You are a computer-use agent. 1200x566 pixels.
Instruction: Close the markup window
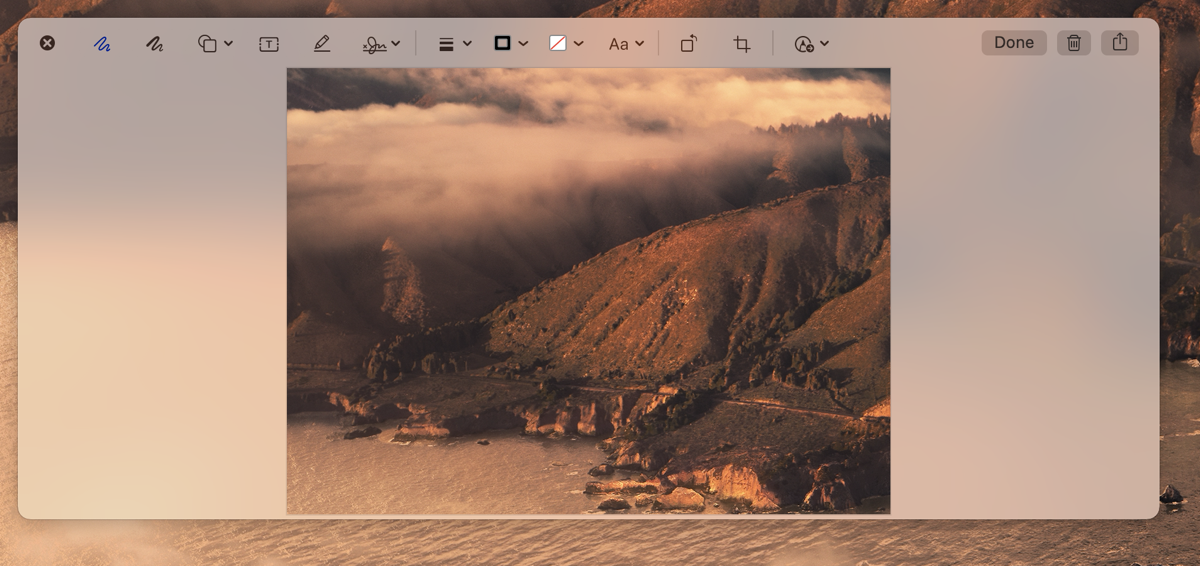click(47, 43)
